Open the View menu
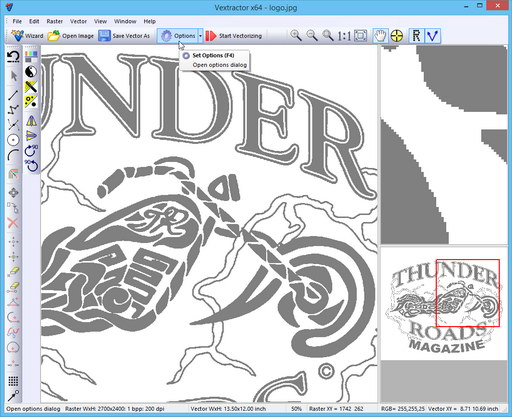The width and height of the screenshot is (512, 417). pyautogui.click(x=100, y=21)
